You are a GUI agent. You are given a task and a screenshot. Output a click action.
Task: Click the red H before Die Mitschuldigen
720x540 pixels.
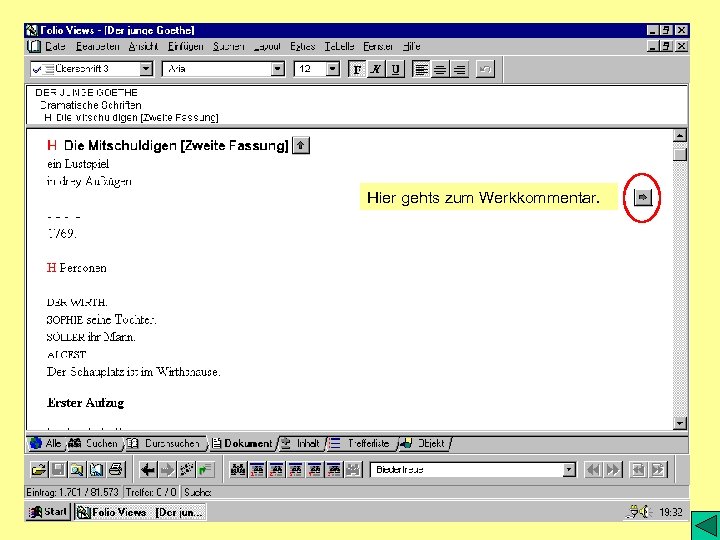[51, 146]
